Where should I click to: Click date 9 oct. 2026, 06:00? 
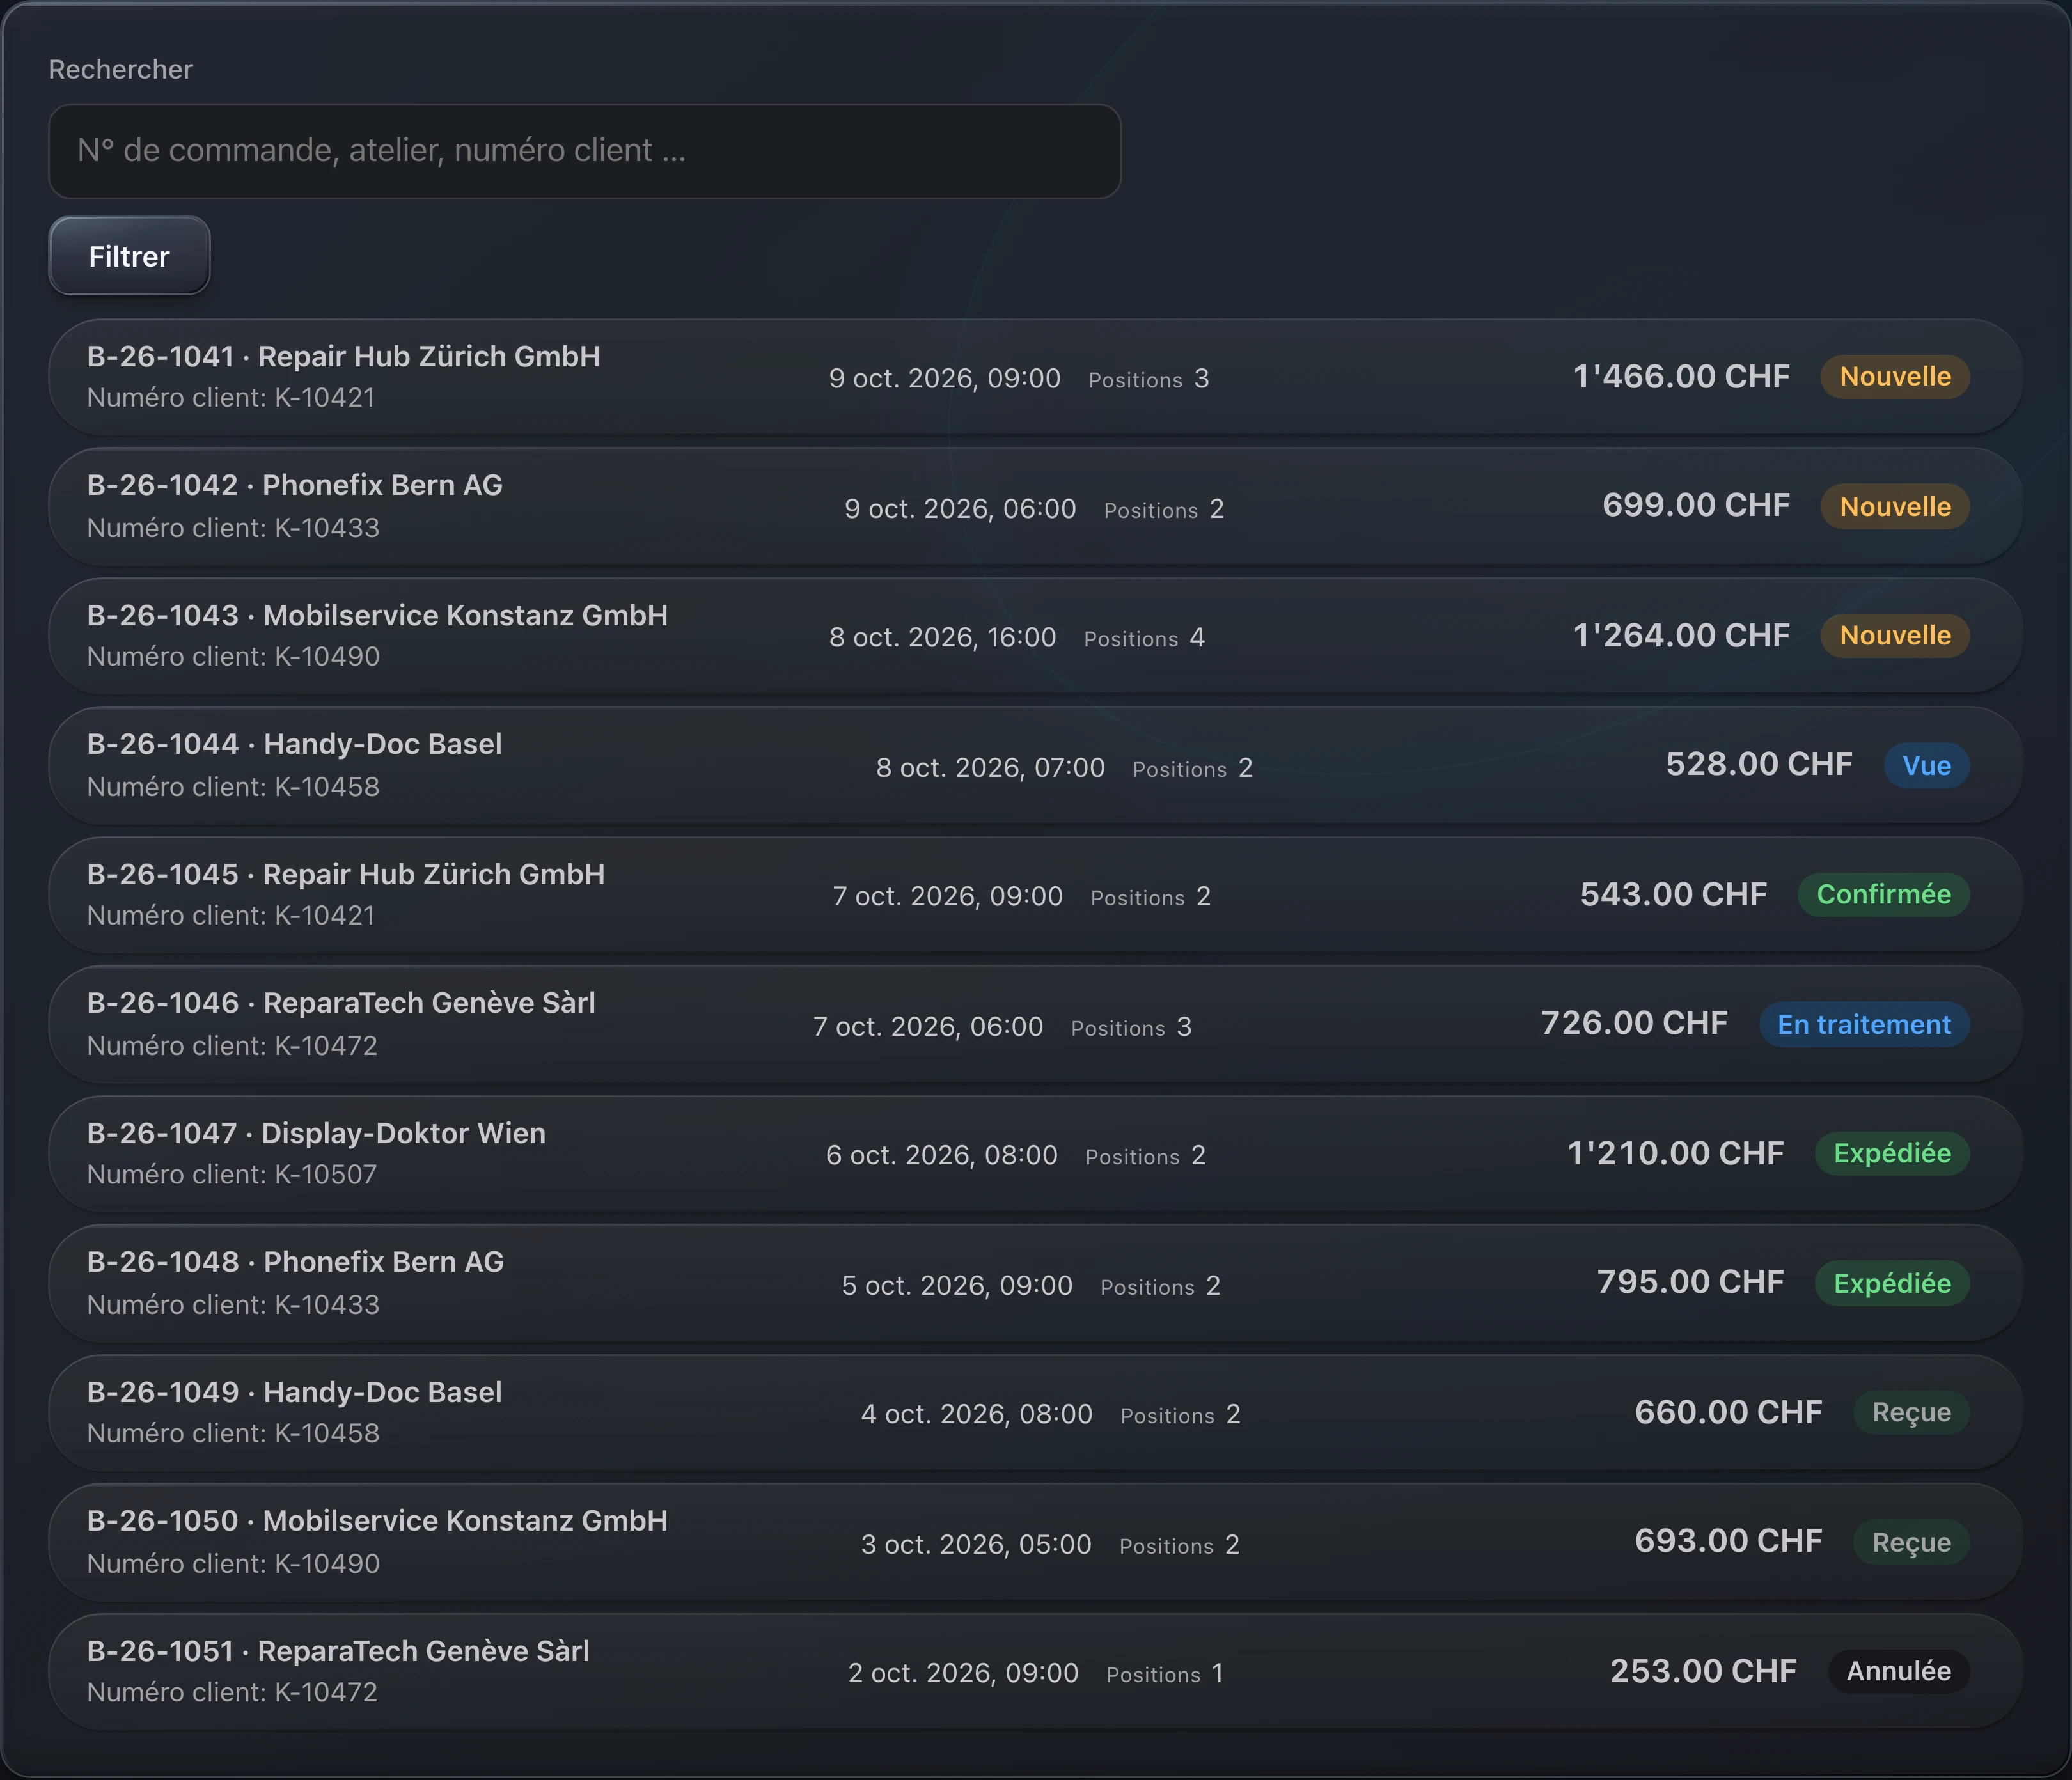coord(960,509)
